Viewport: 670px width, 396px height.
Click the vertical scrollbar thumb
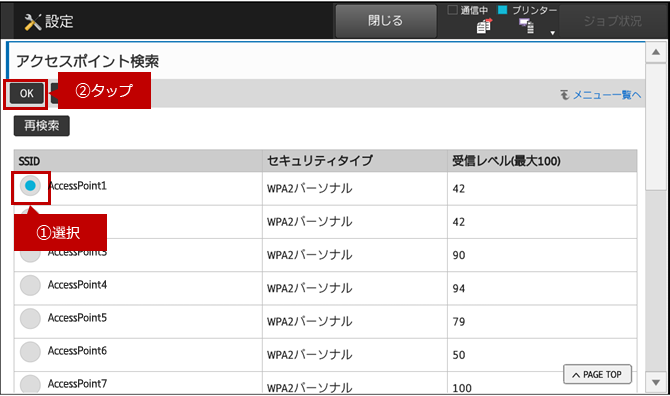pyautogui.click(x=656, y=126)
